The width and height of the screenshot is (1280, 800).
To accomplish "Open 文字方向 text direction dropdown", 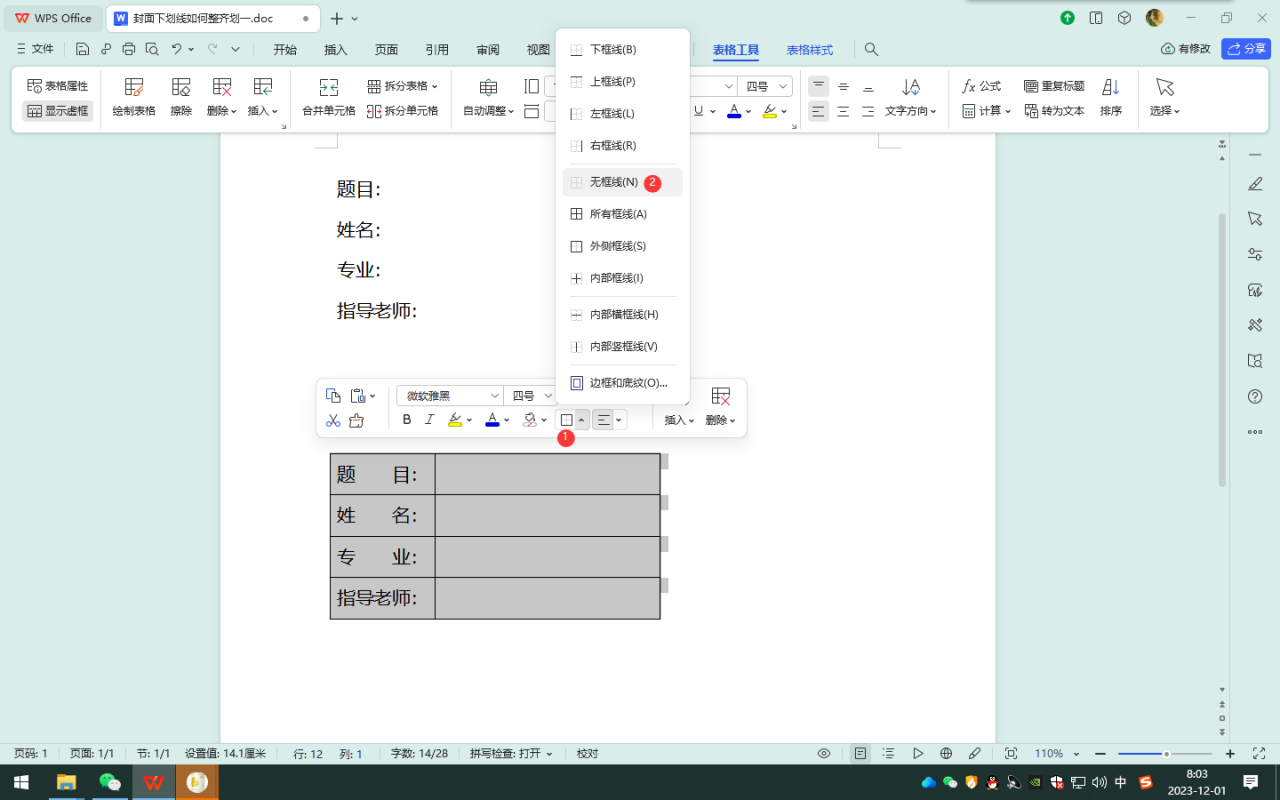I will pyautogui.click(x=911, y=111).
